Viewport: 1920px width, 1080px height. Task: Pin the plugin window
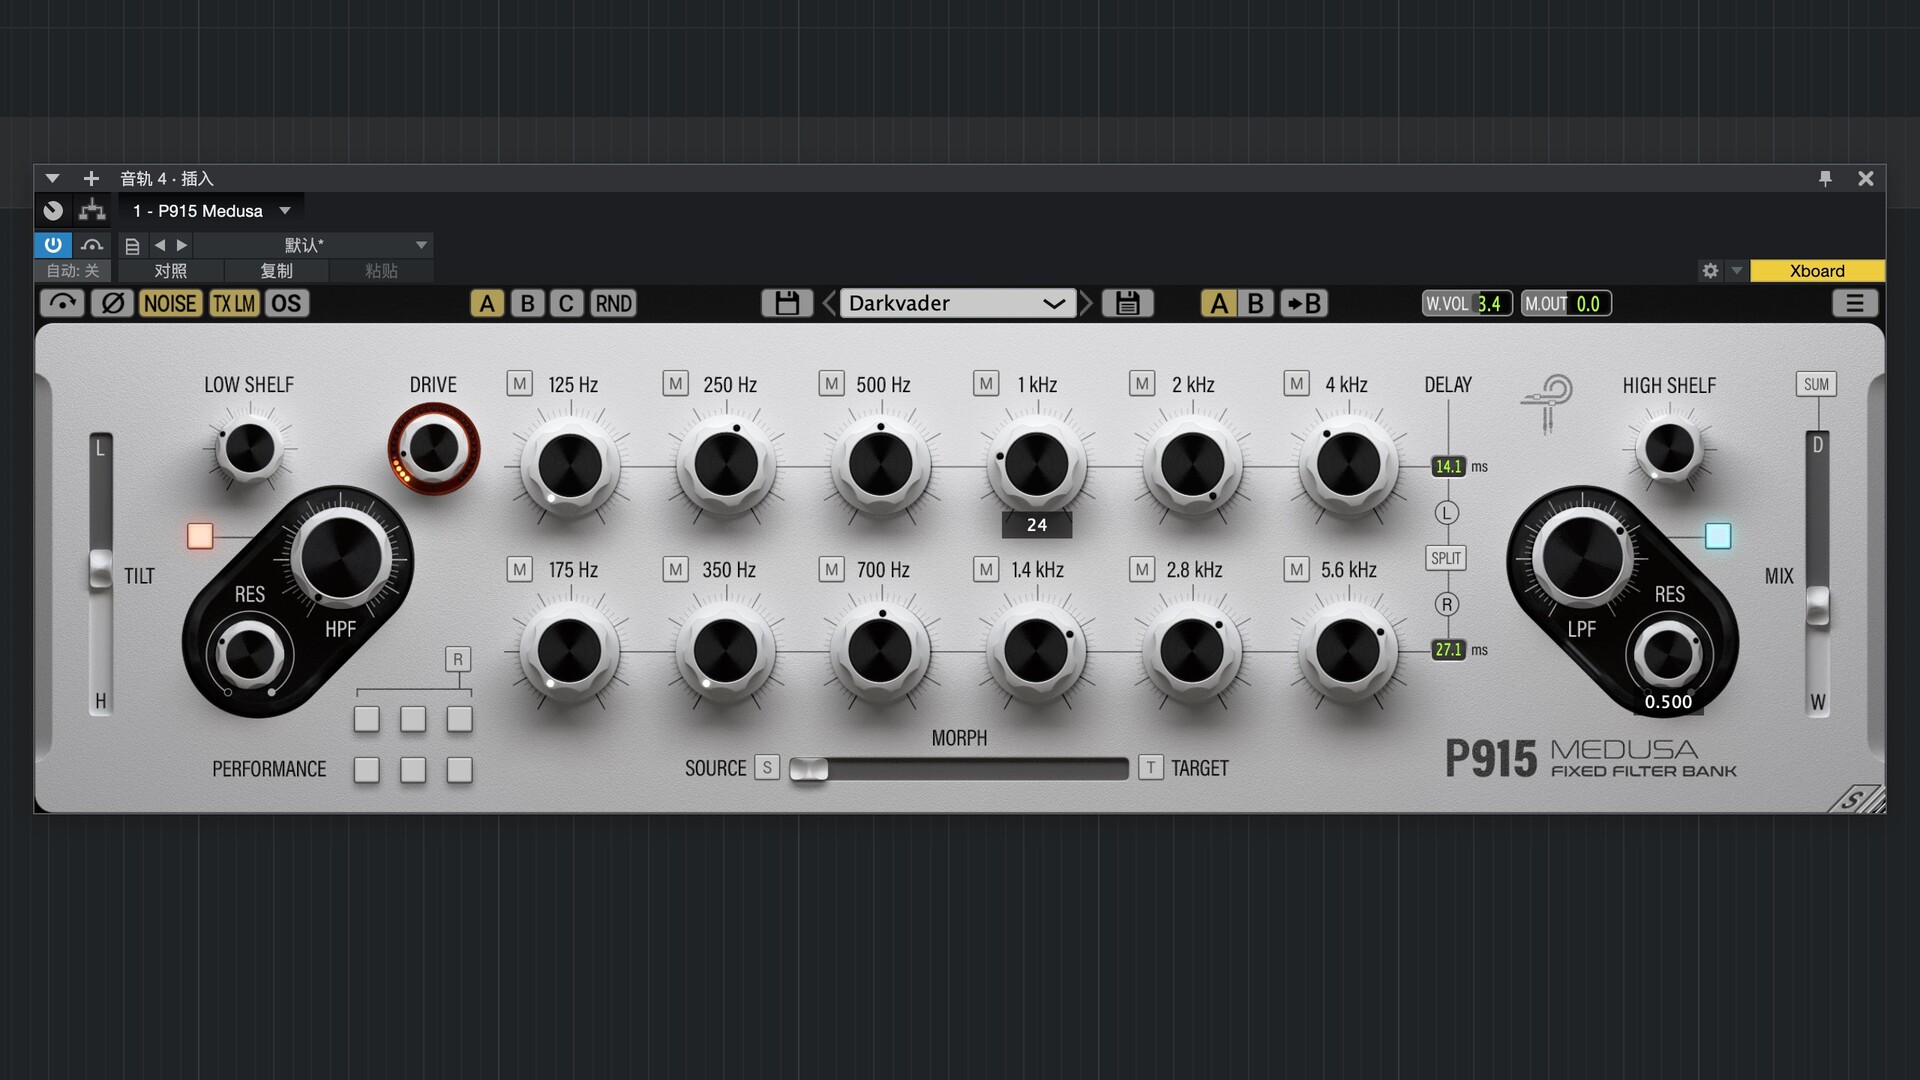point(1825,178)
